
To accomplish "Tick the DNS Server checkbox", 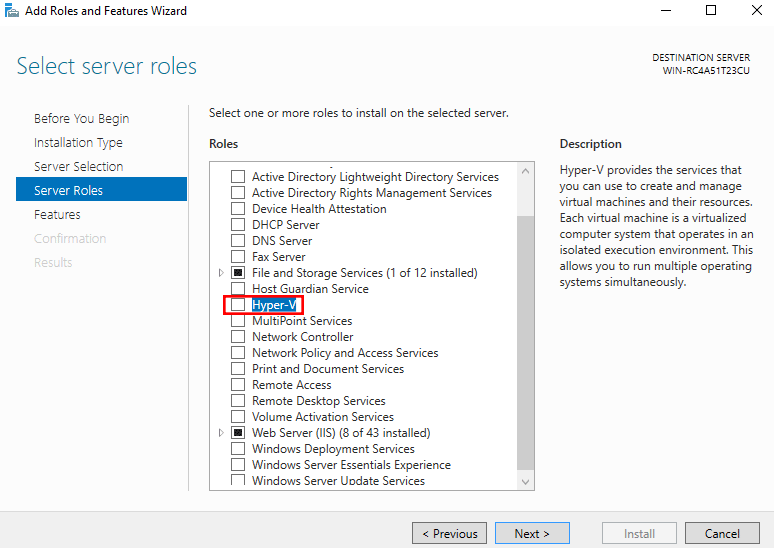I will [x=238, y=241].
